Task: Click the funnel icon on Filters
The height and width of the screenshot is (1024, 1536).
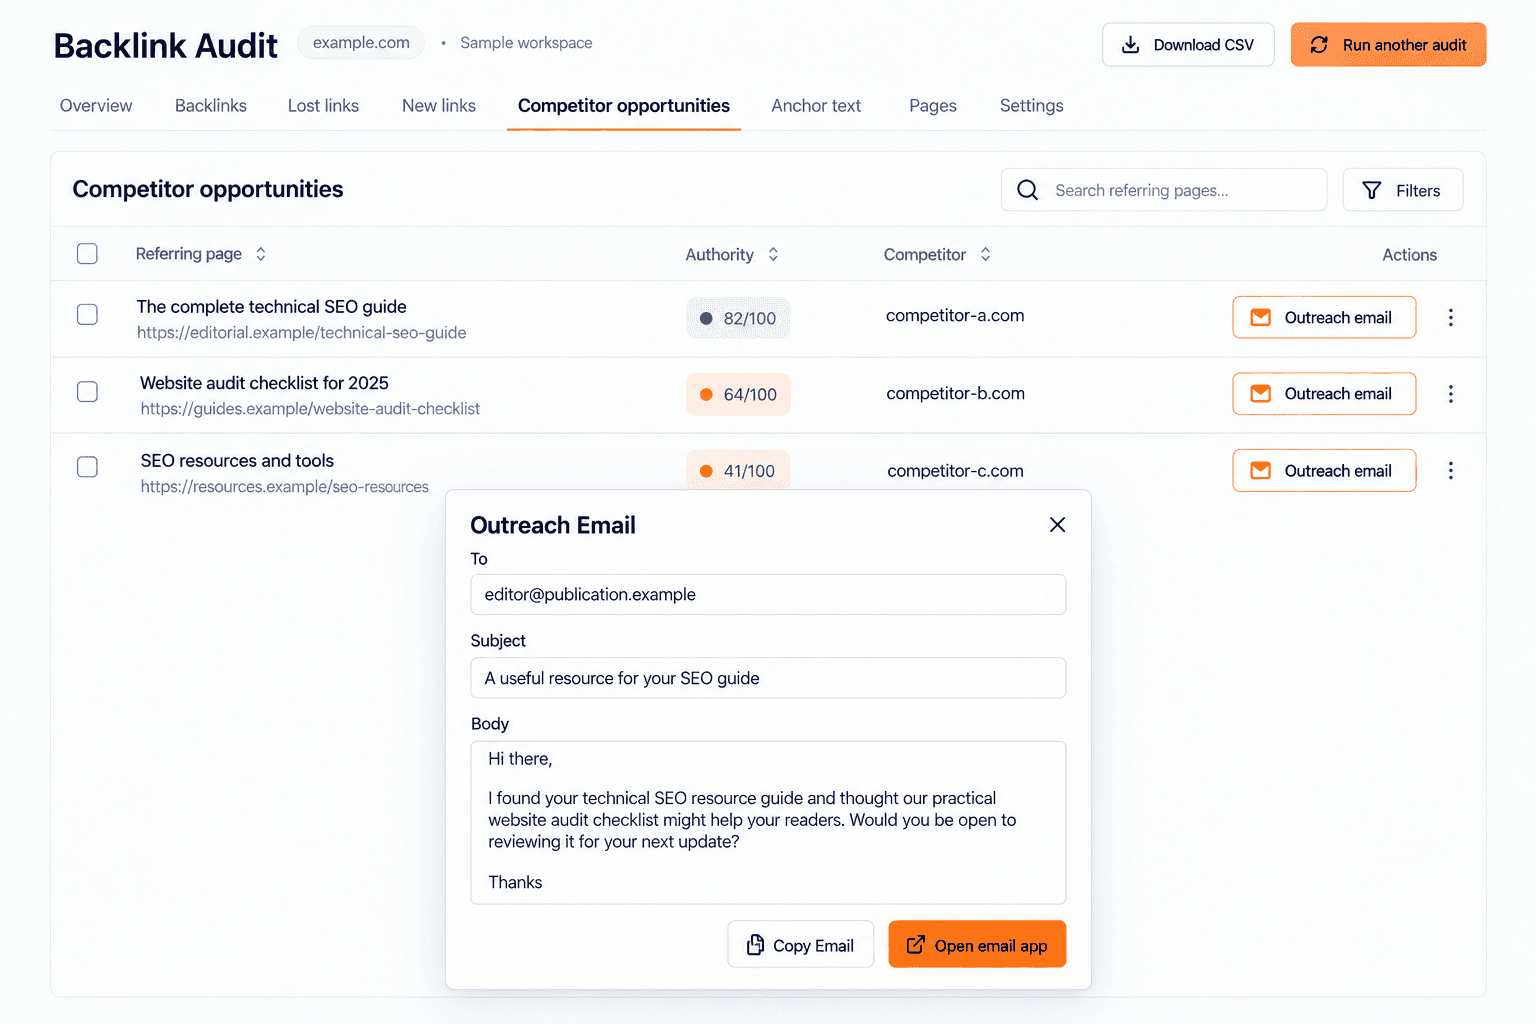Action: point(1372,190)
